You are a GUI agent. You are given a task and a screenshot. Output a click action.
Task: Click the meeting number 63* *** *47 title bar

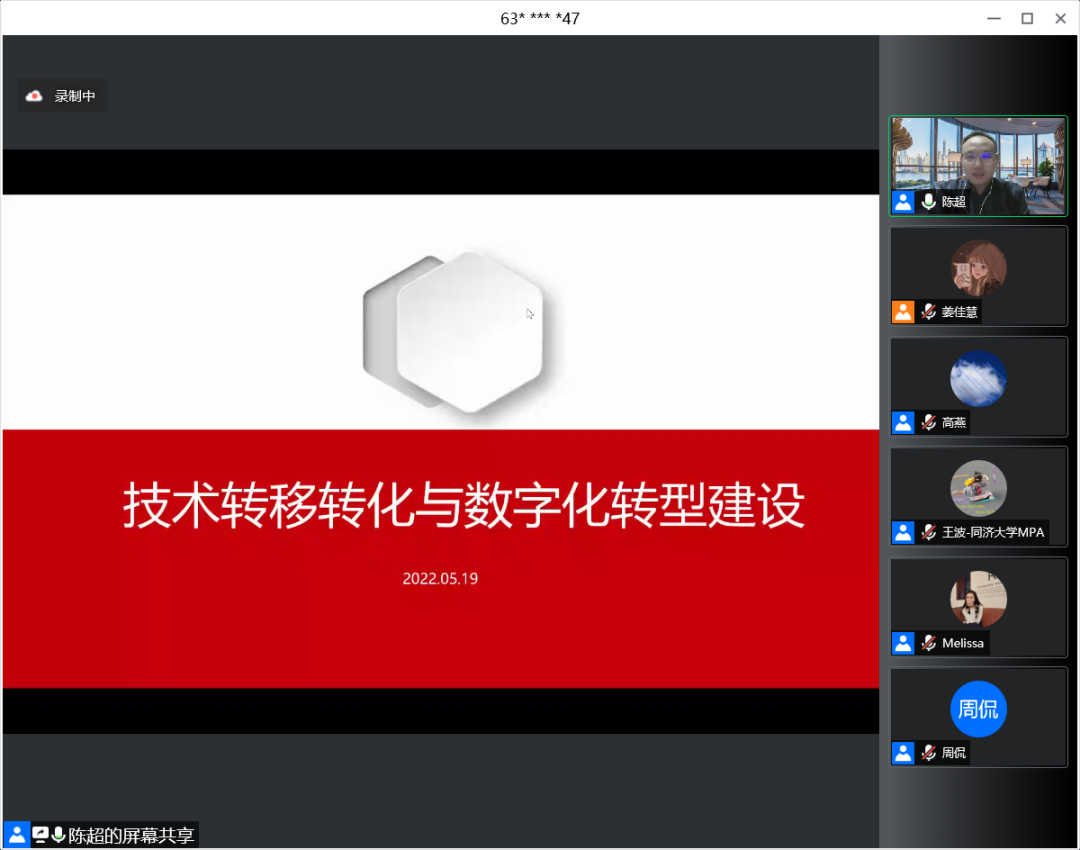pyautogui.click(x=540, y=18)
